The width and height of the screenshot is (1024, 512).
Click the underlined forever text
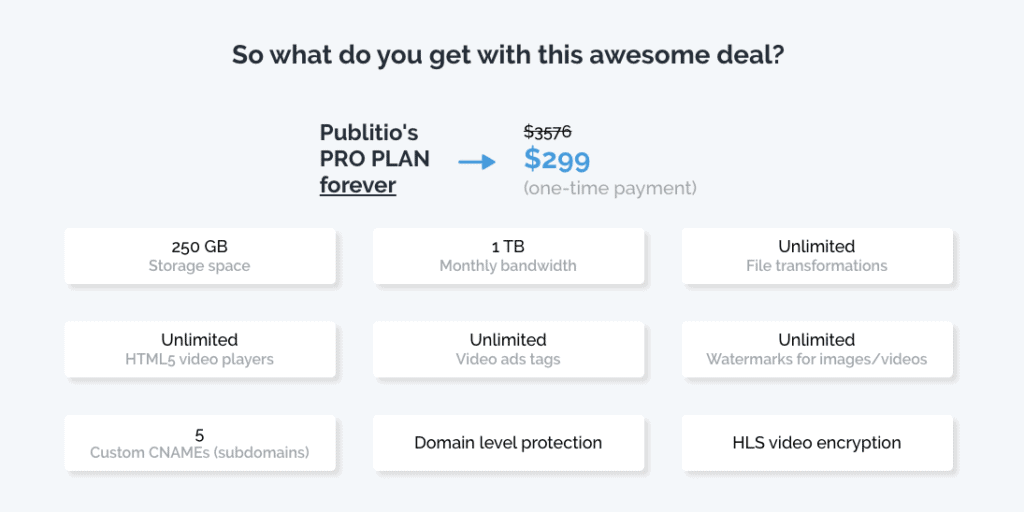358,185
